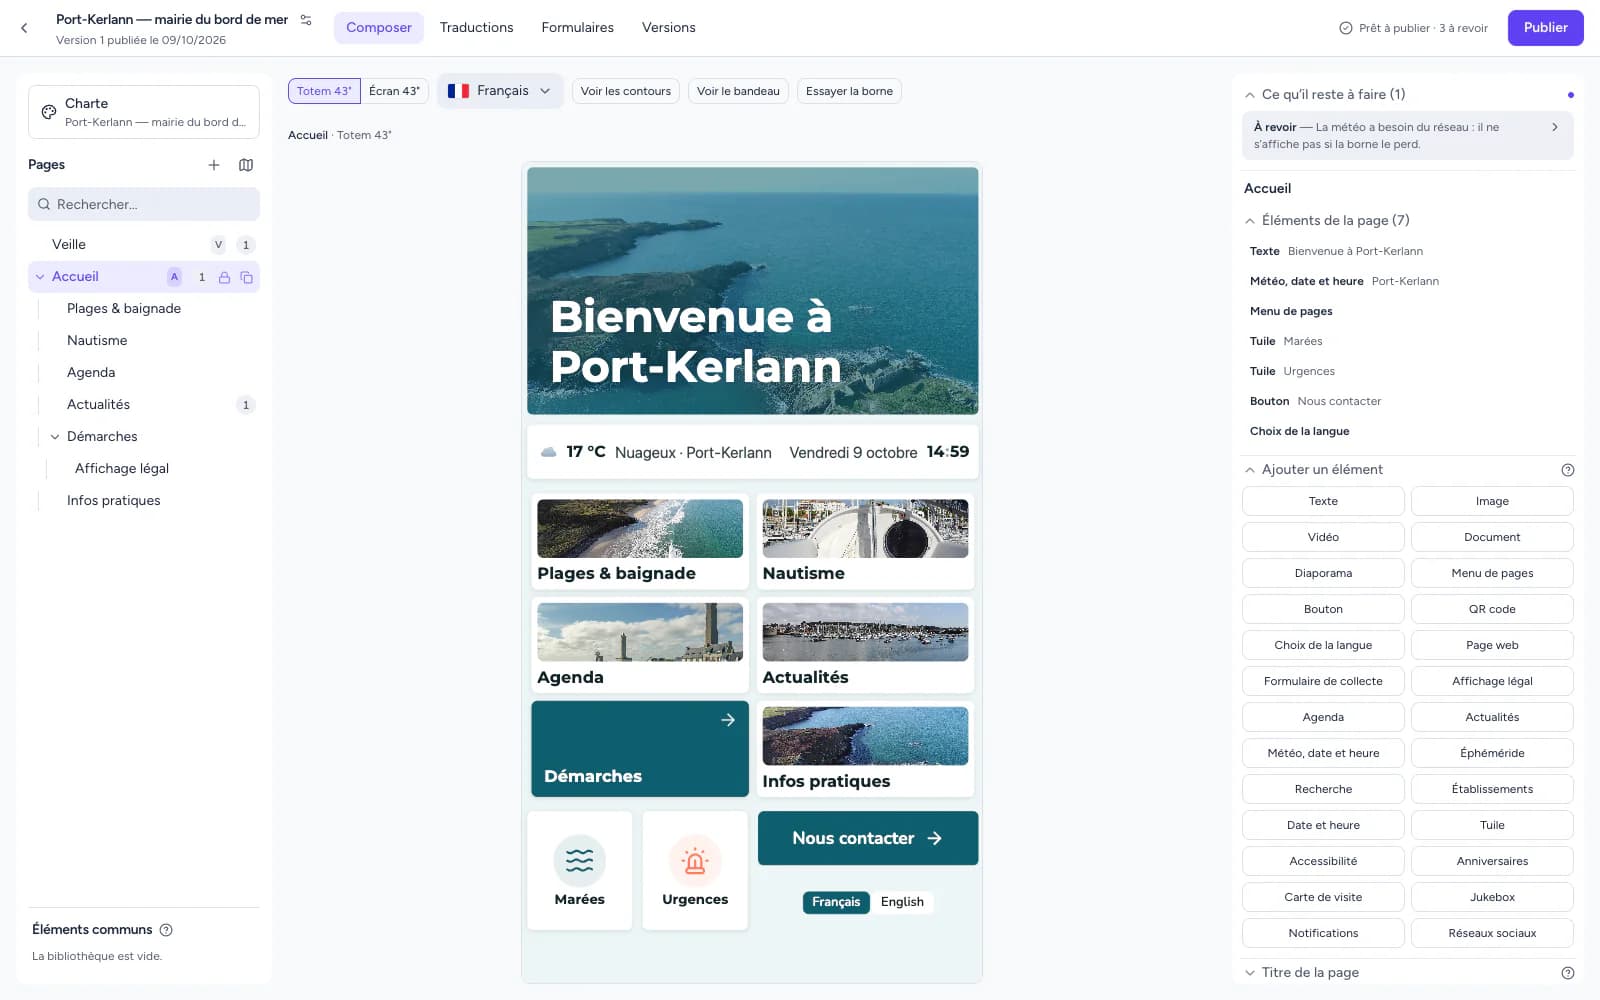The image size is (1600, 1000).
Task: Collapse the Ce qu'il reste à faire section
Action: pos(1250,95)
